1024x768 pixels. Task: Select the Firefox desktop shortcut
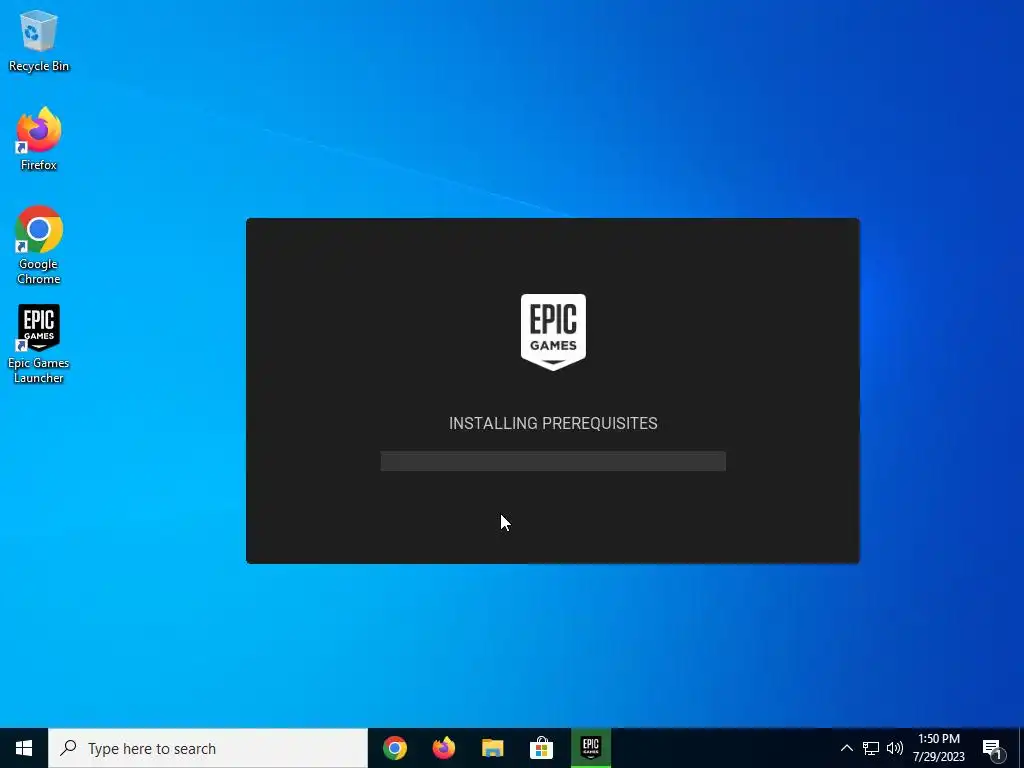(39, 138)
